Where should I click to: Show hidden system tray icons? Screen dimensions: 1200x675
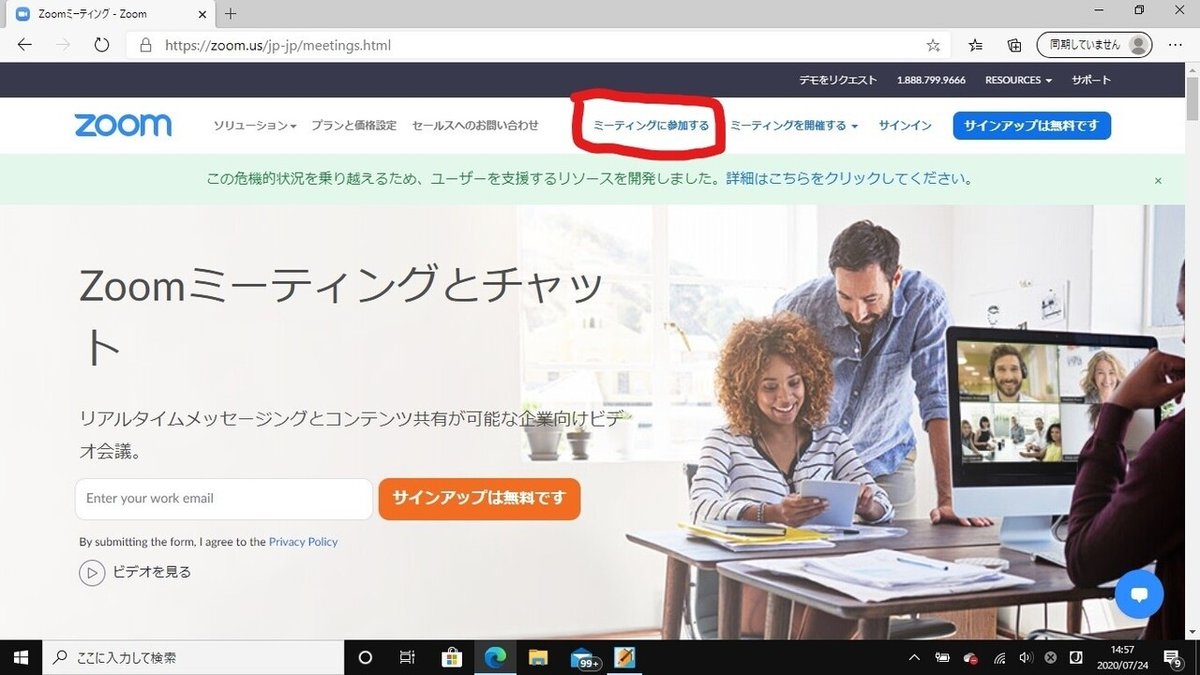914,658
